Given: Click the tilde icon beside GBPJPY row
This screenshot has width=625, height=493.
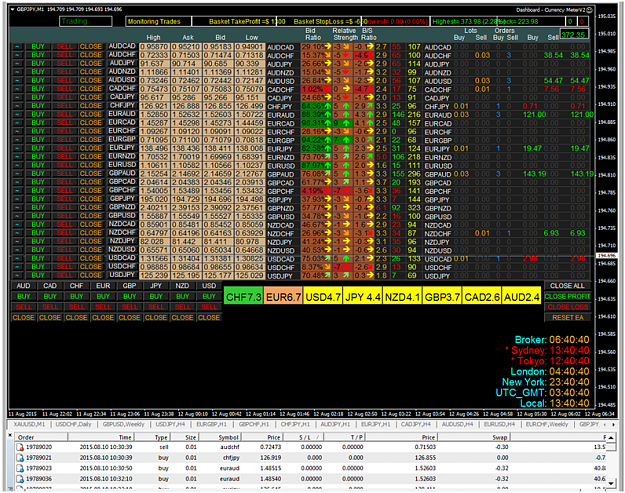Looking at the screenshot, I should (17, 199).
